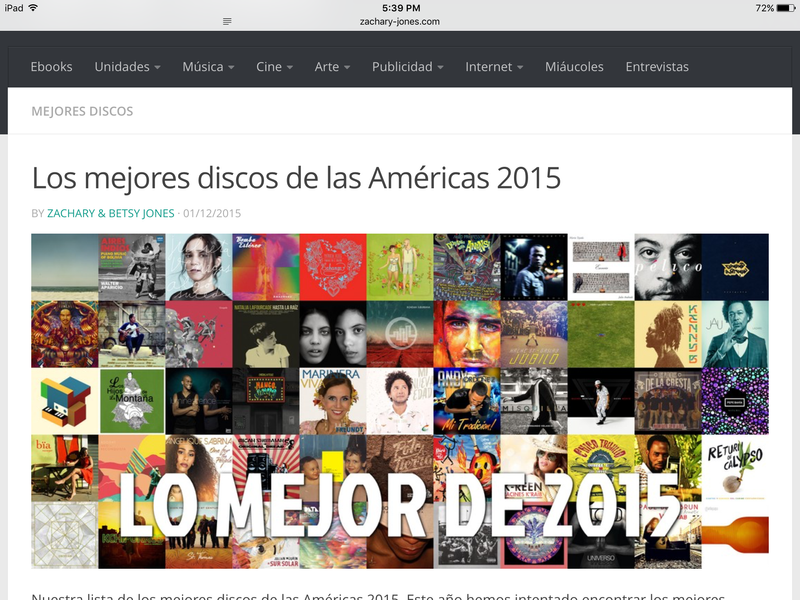
Task: Click the MEJORES DISCOS category link
Action: click(x=82, y=111)
